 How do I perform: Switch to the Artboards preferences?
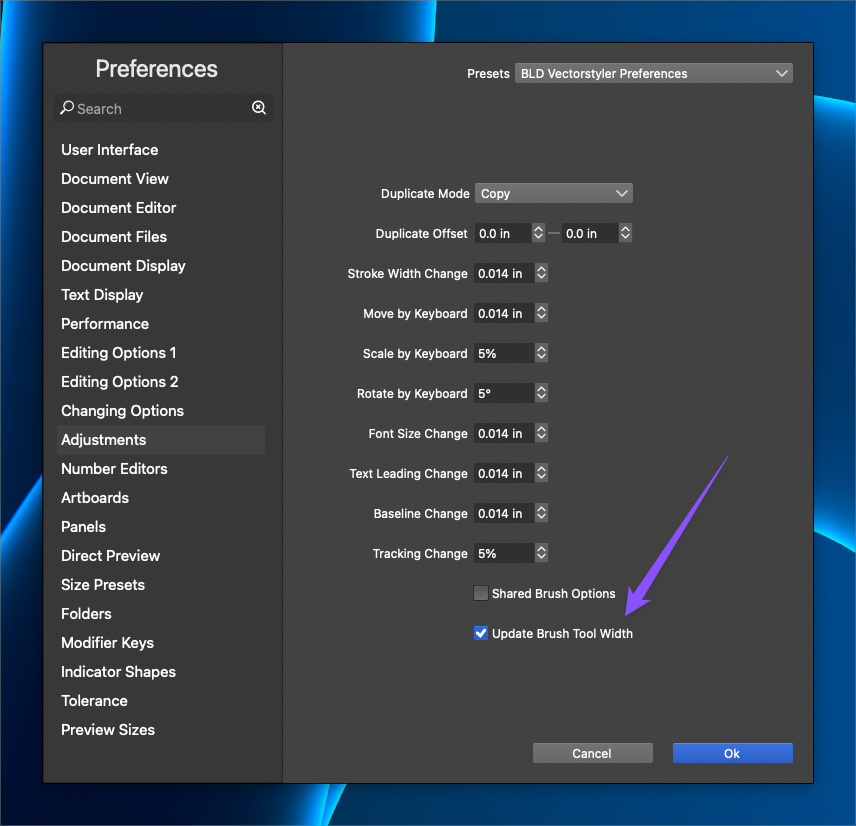click(x=95, y=498)
